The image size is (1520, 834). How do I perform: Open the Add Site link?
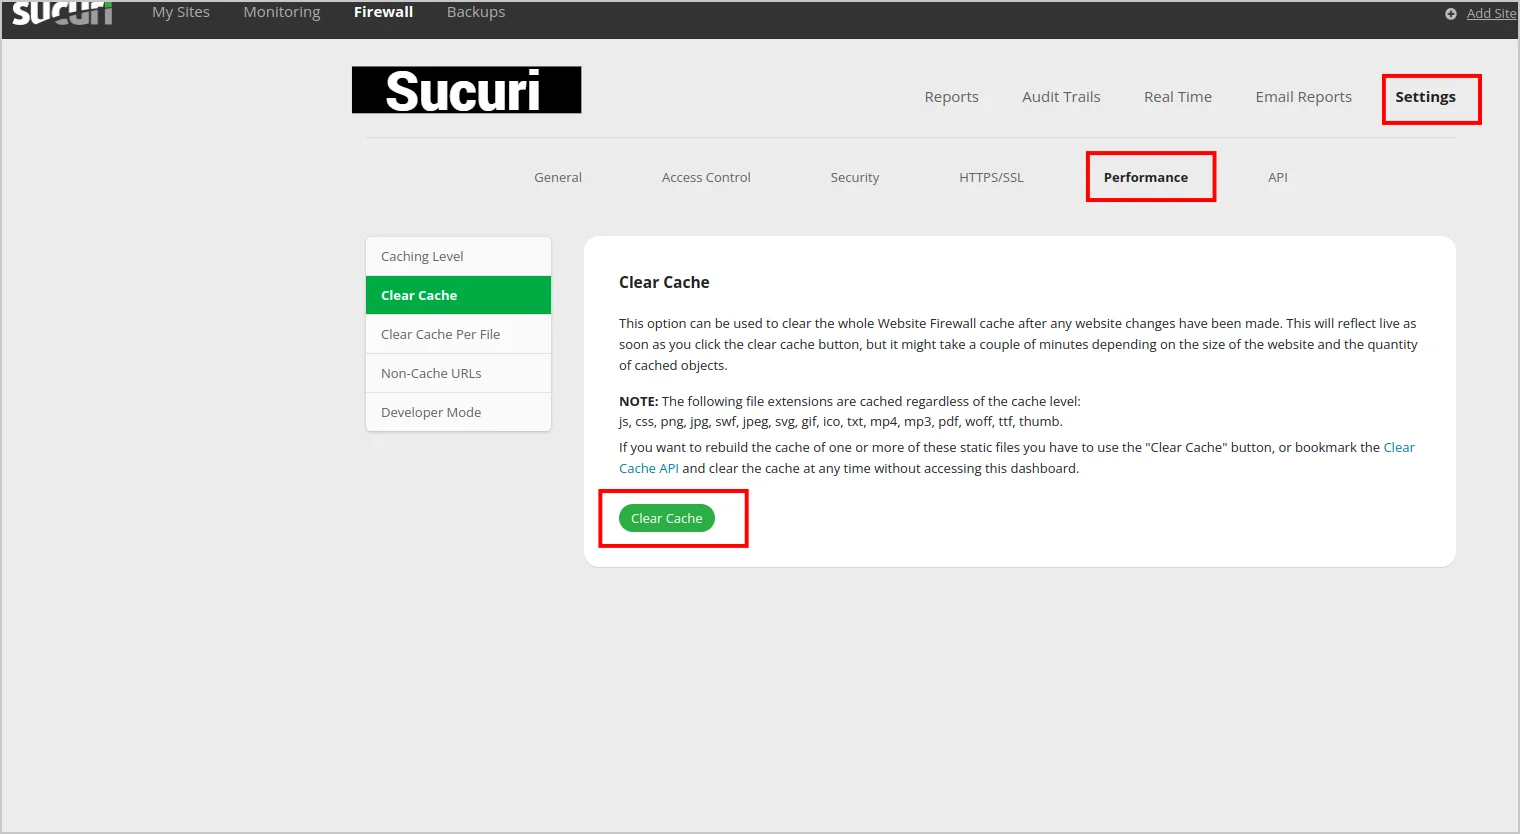(1491, 13)
